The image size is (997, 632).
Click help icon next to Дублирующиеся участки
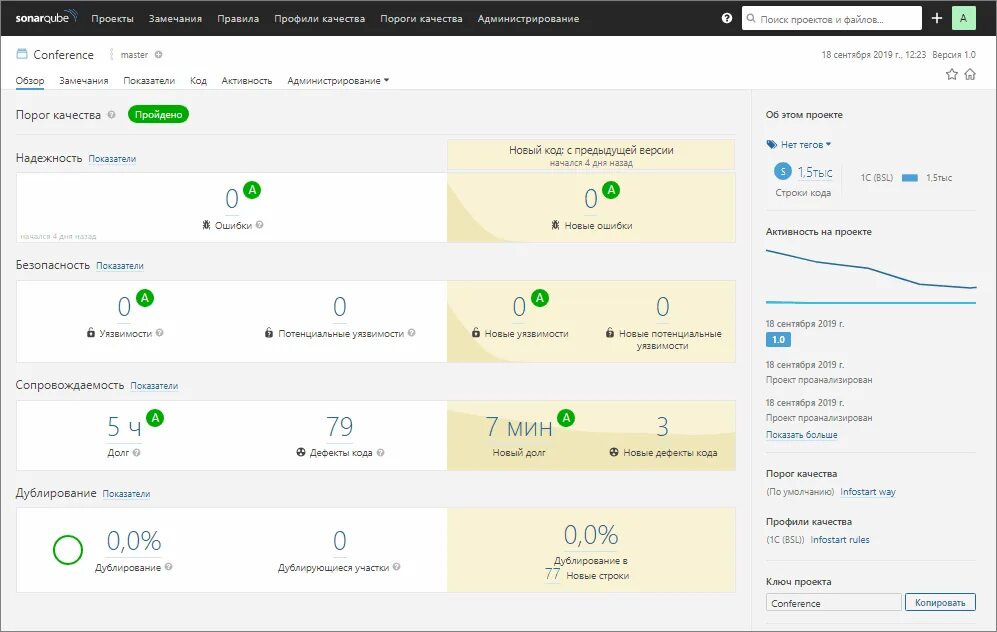pyautogui.click(x=396, y=567)
